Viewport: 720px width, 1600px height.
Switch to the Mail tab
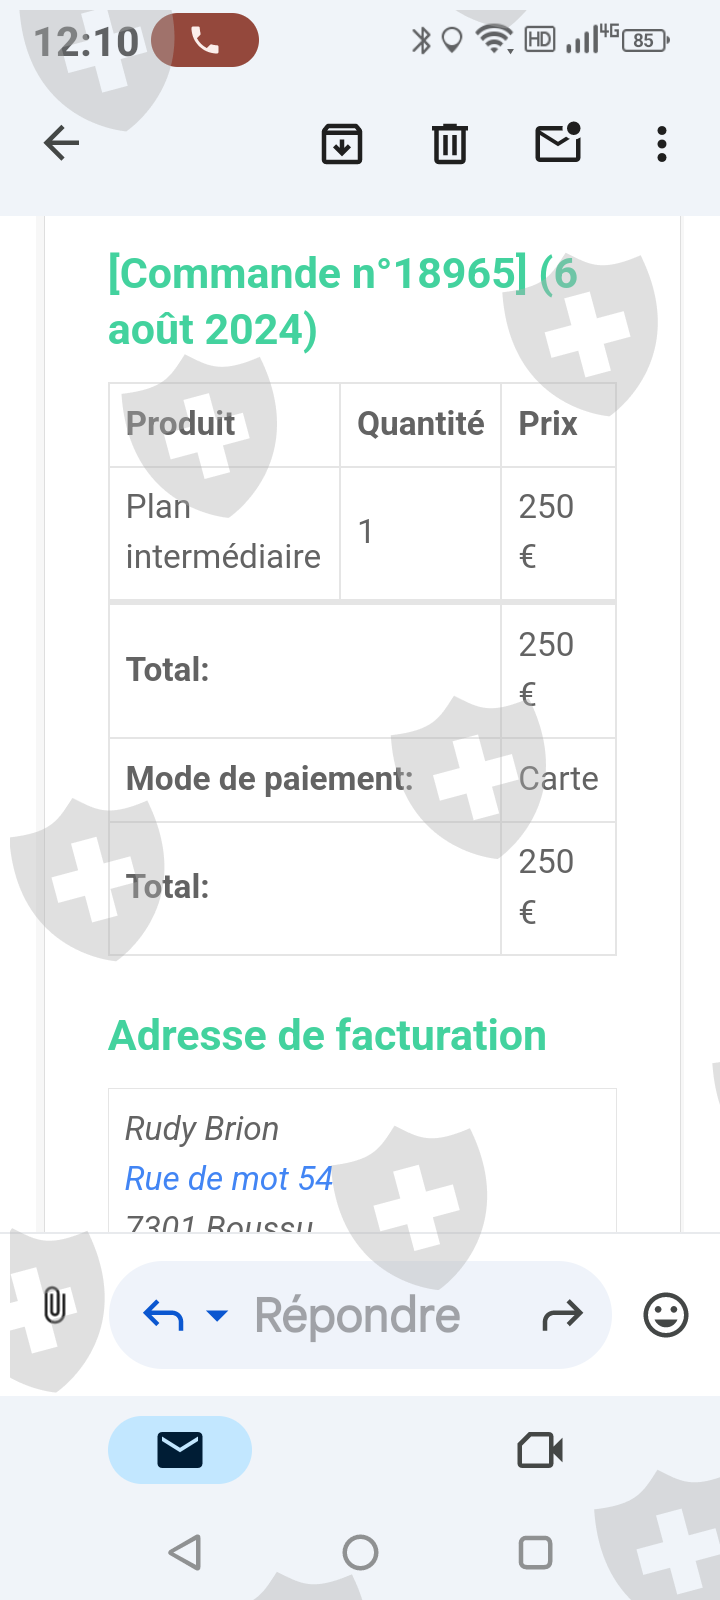(x=180, y=1450)
